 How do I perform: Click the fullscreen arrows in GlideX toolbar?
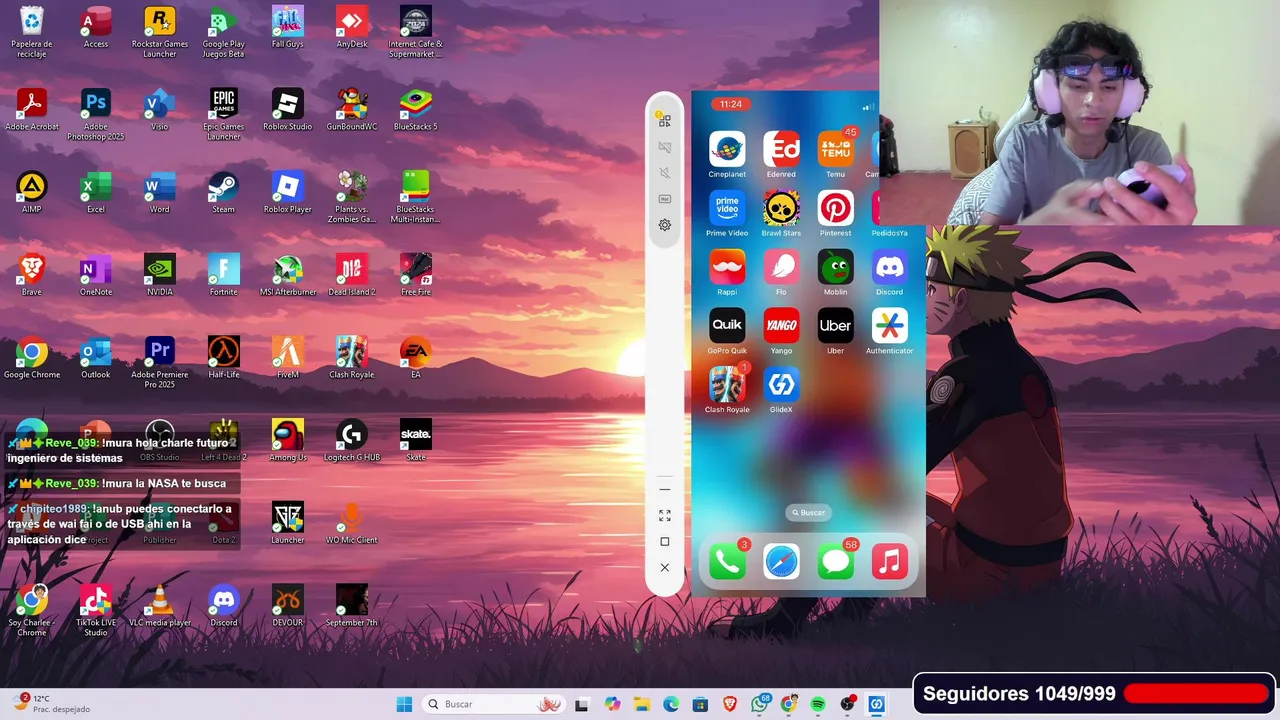click(664, 515)
